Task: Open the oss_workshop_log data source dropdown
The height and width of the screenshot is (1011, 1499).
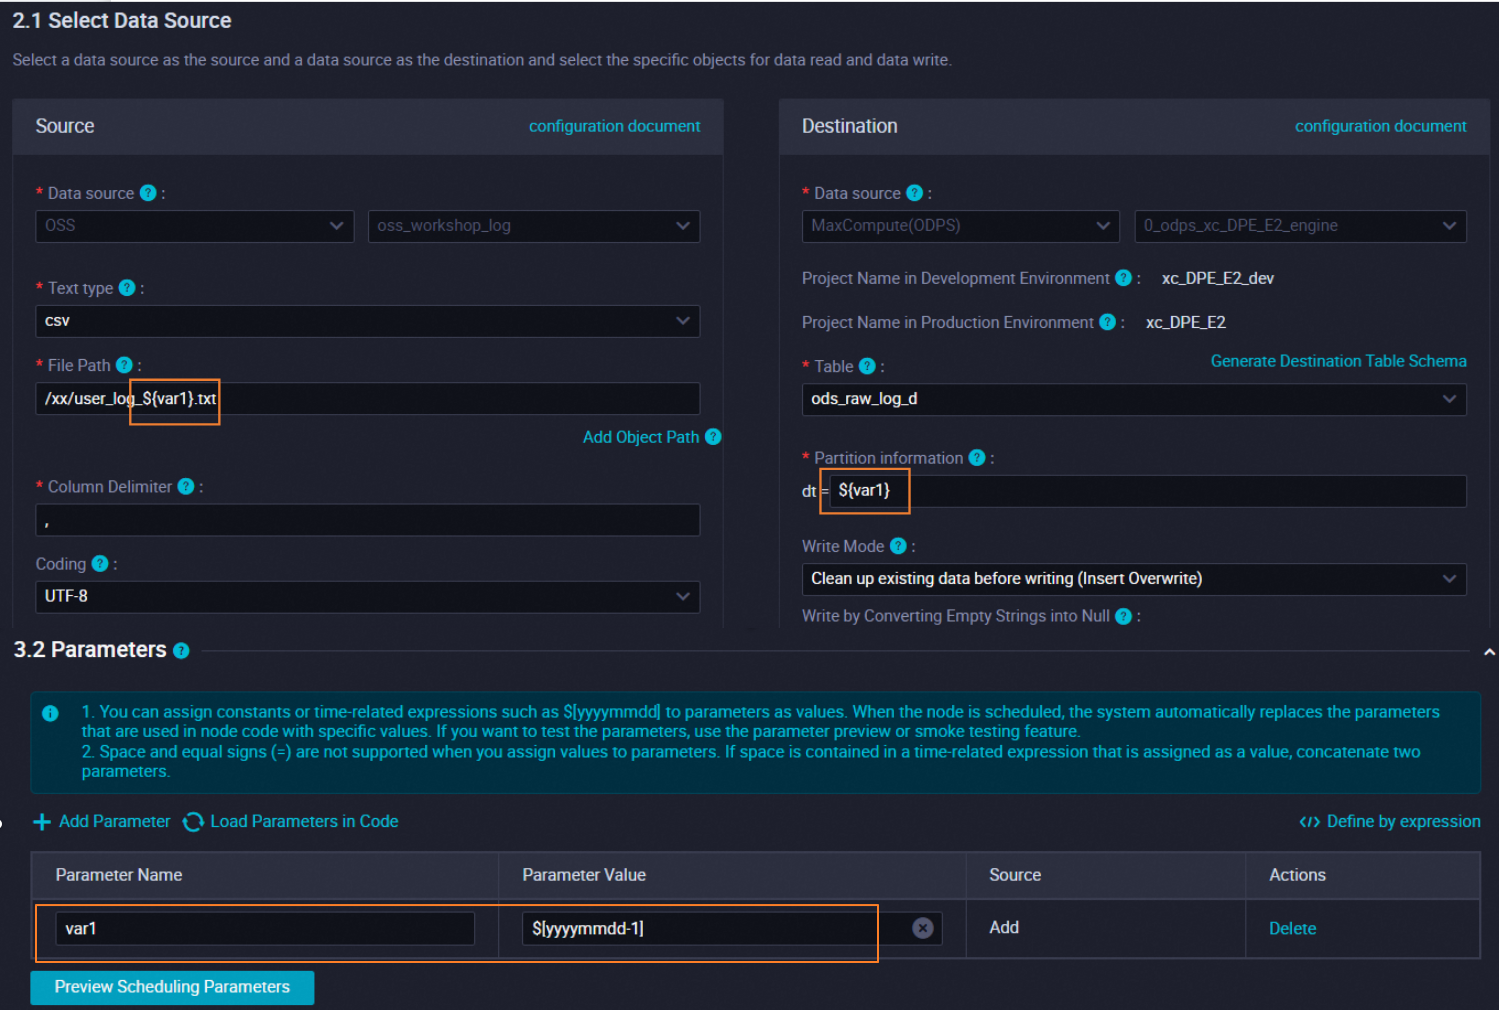Action: (x=534, y=226)
